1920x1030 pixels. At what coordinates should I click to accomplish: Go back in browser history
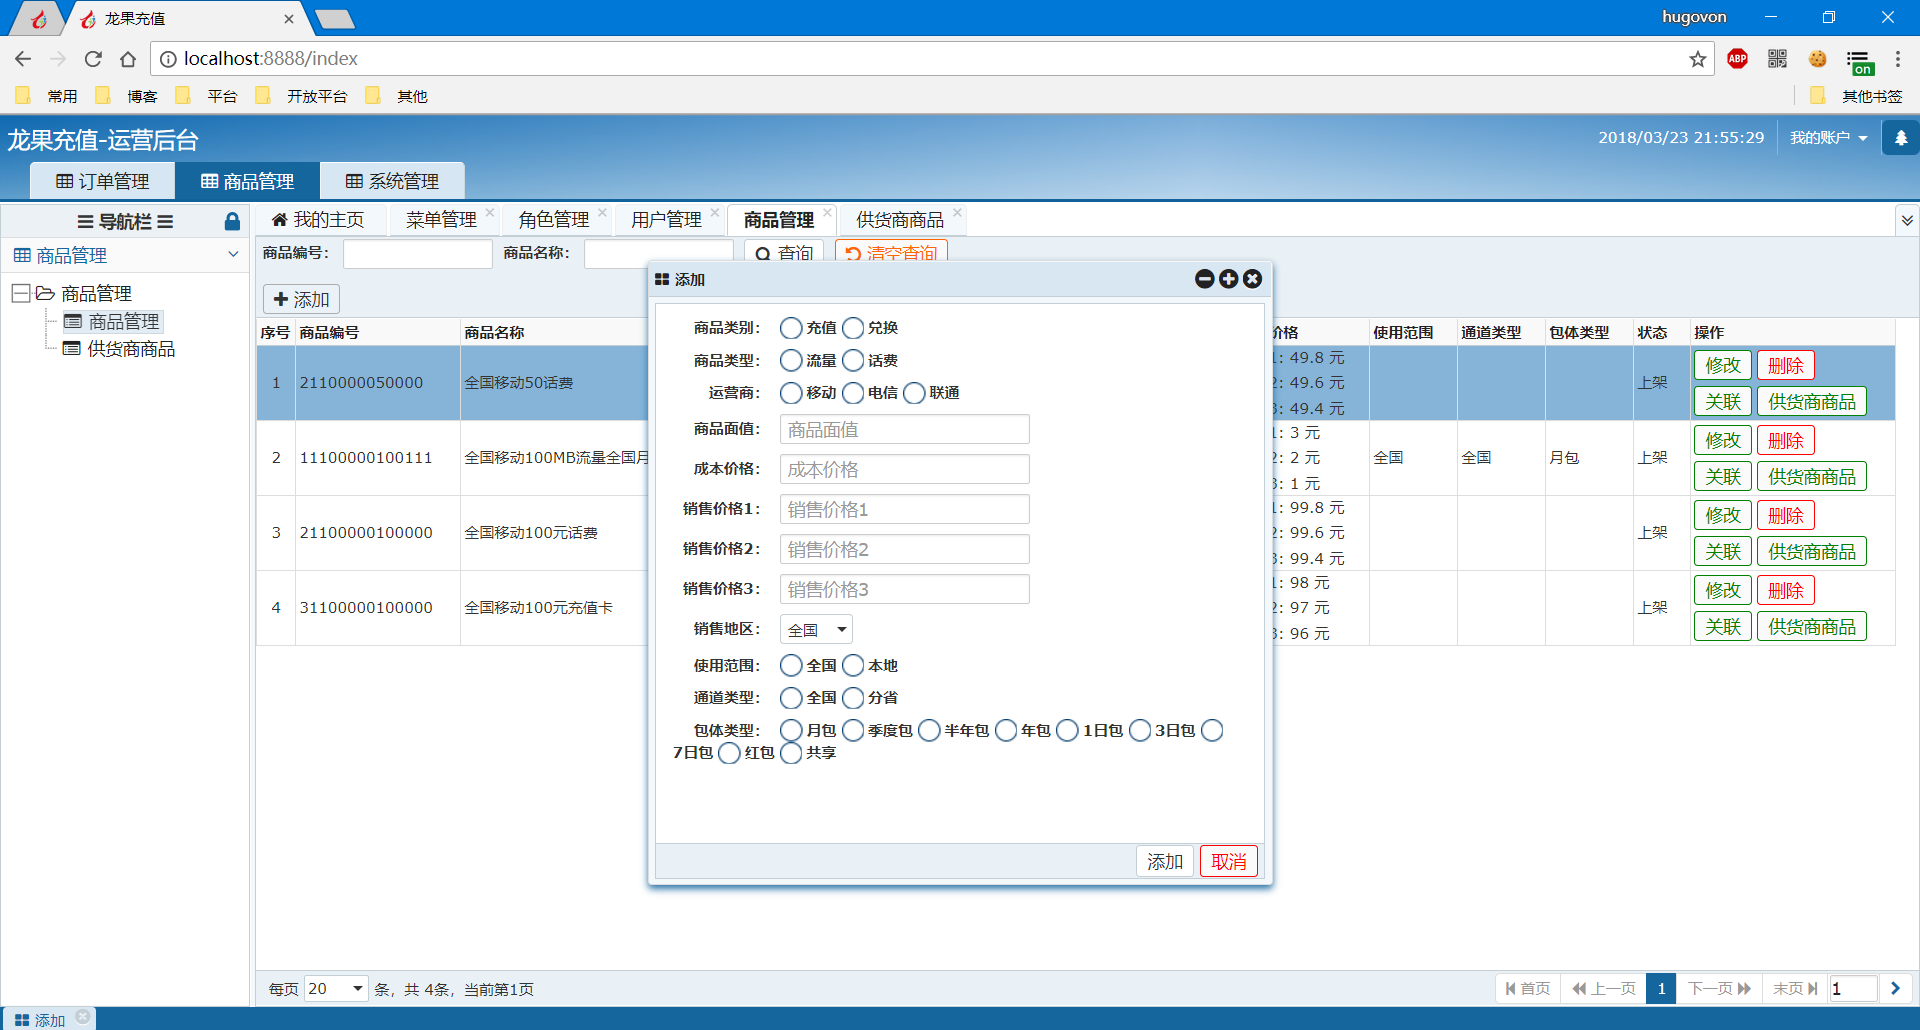pyautogui.click(x=22, y=59)
